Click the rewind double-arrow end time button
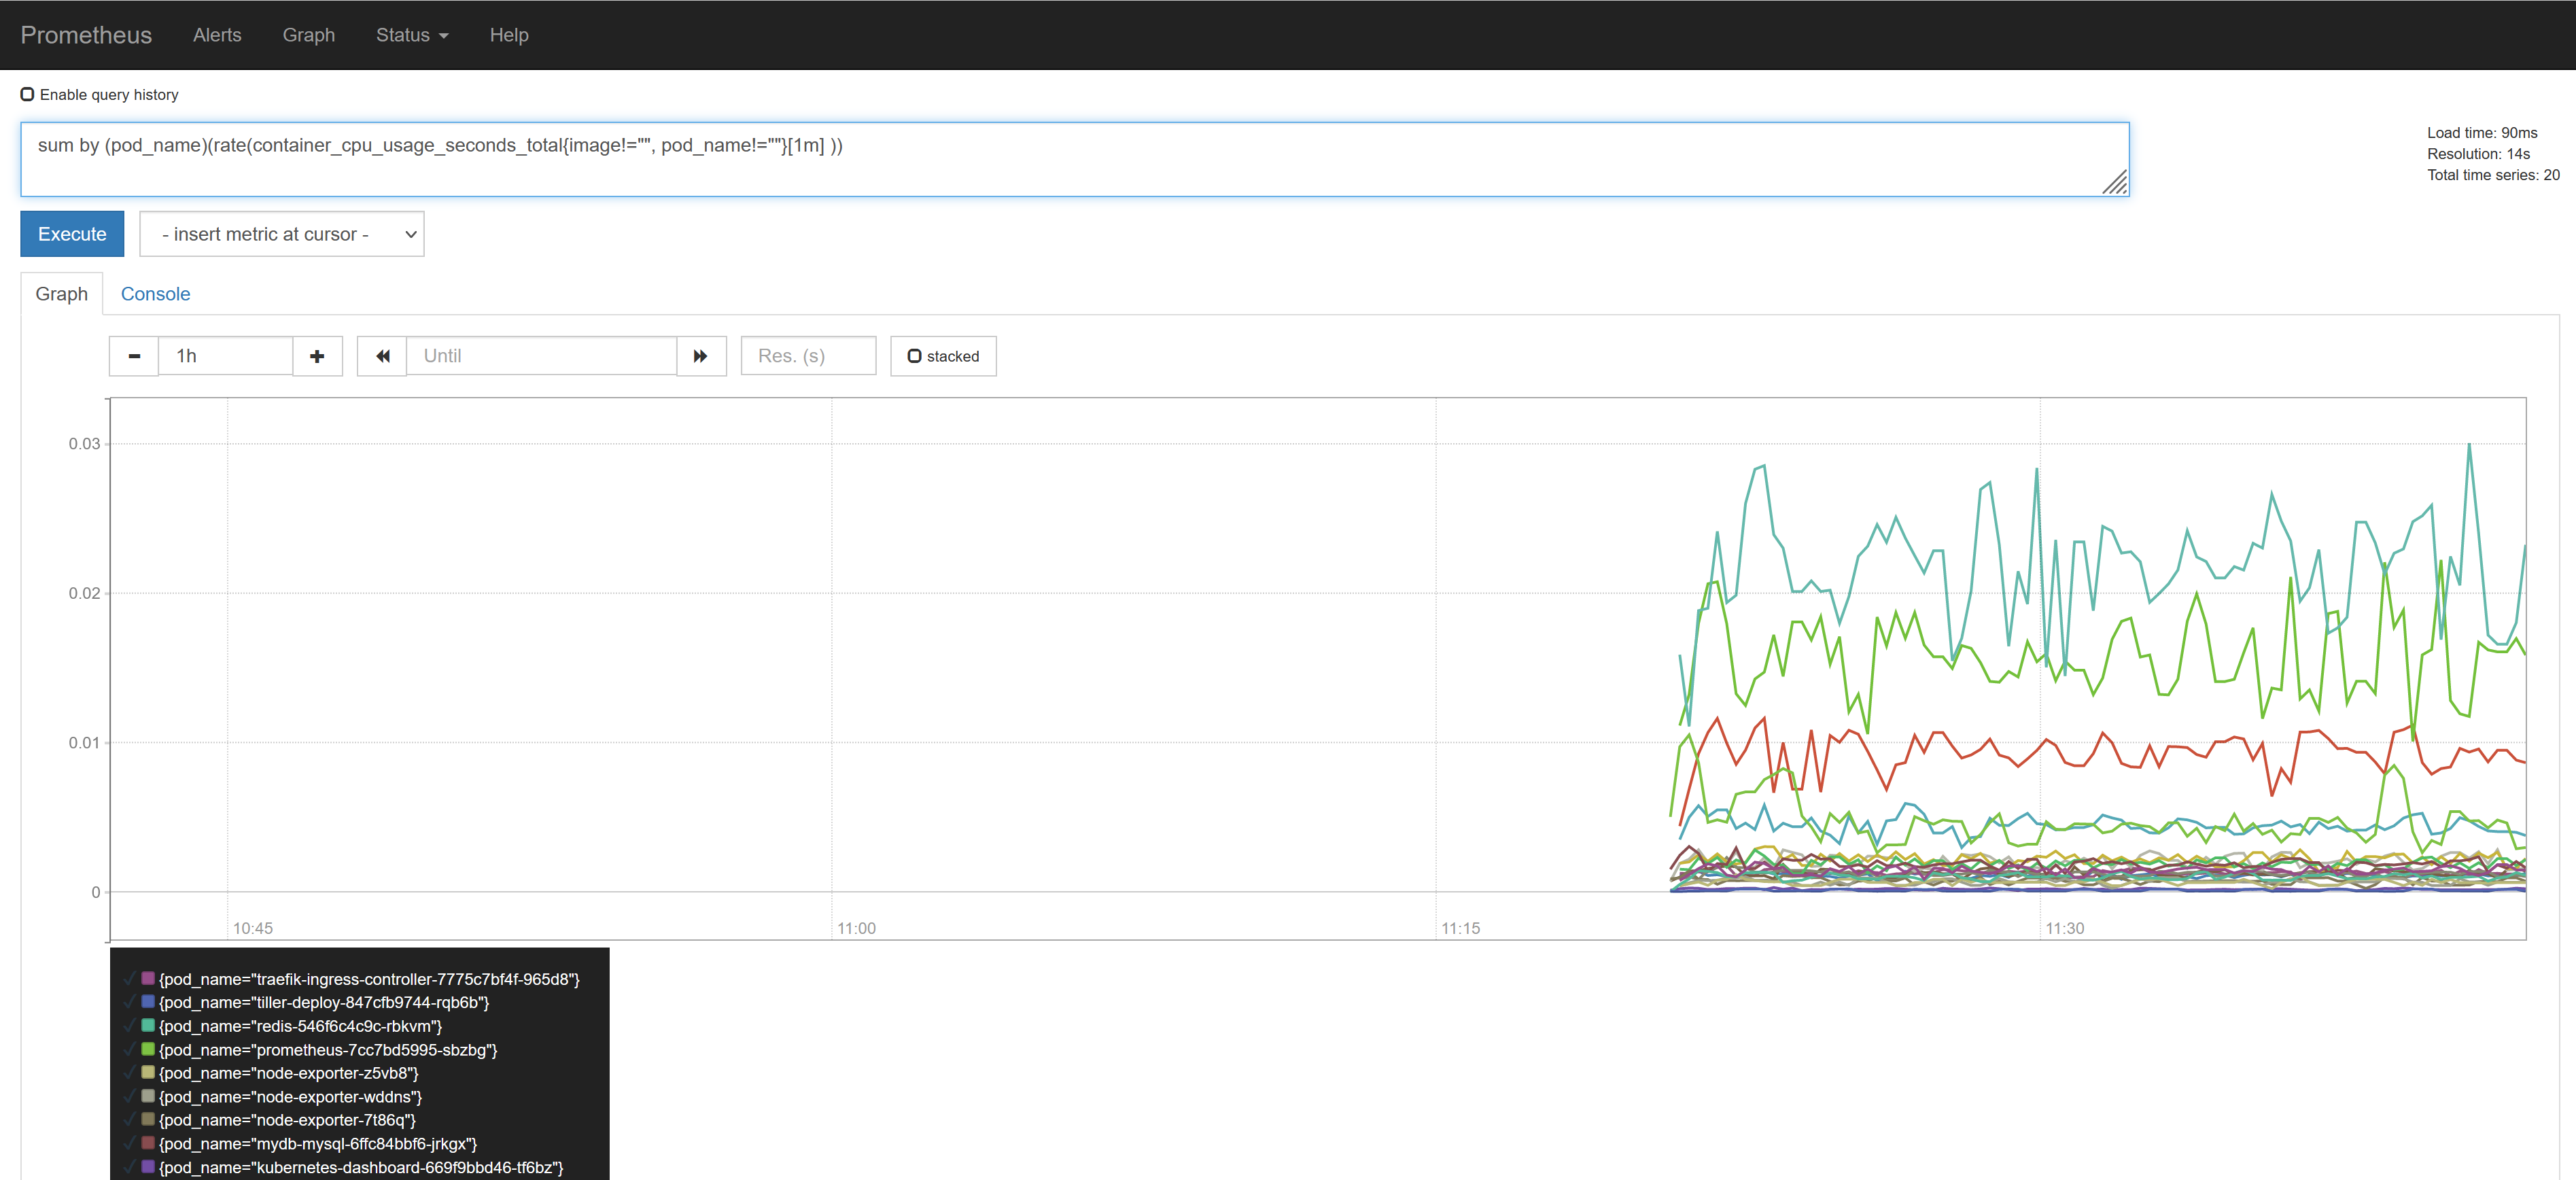 [x=382, y=356]
